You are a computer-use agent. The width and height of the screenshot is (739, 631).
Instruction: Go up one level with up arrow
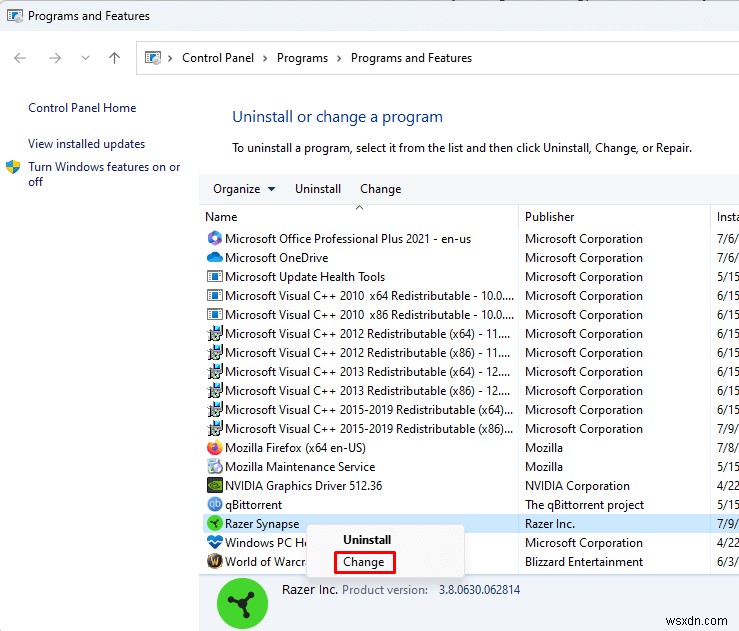pos(114,58)
